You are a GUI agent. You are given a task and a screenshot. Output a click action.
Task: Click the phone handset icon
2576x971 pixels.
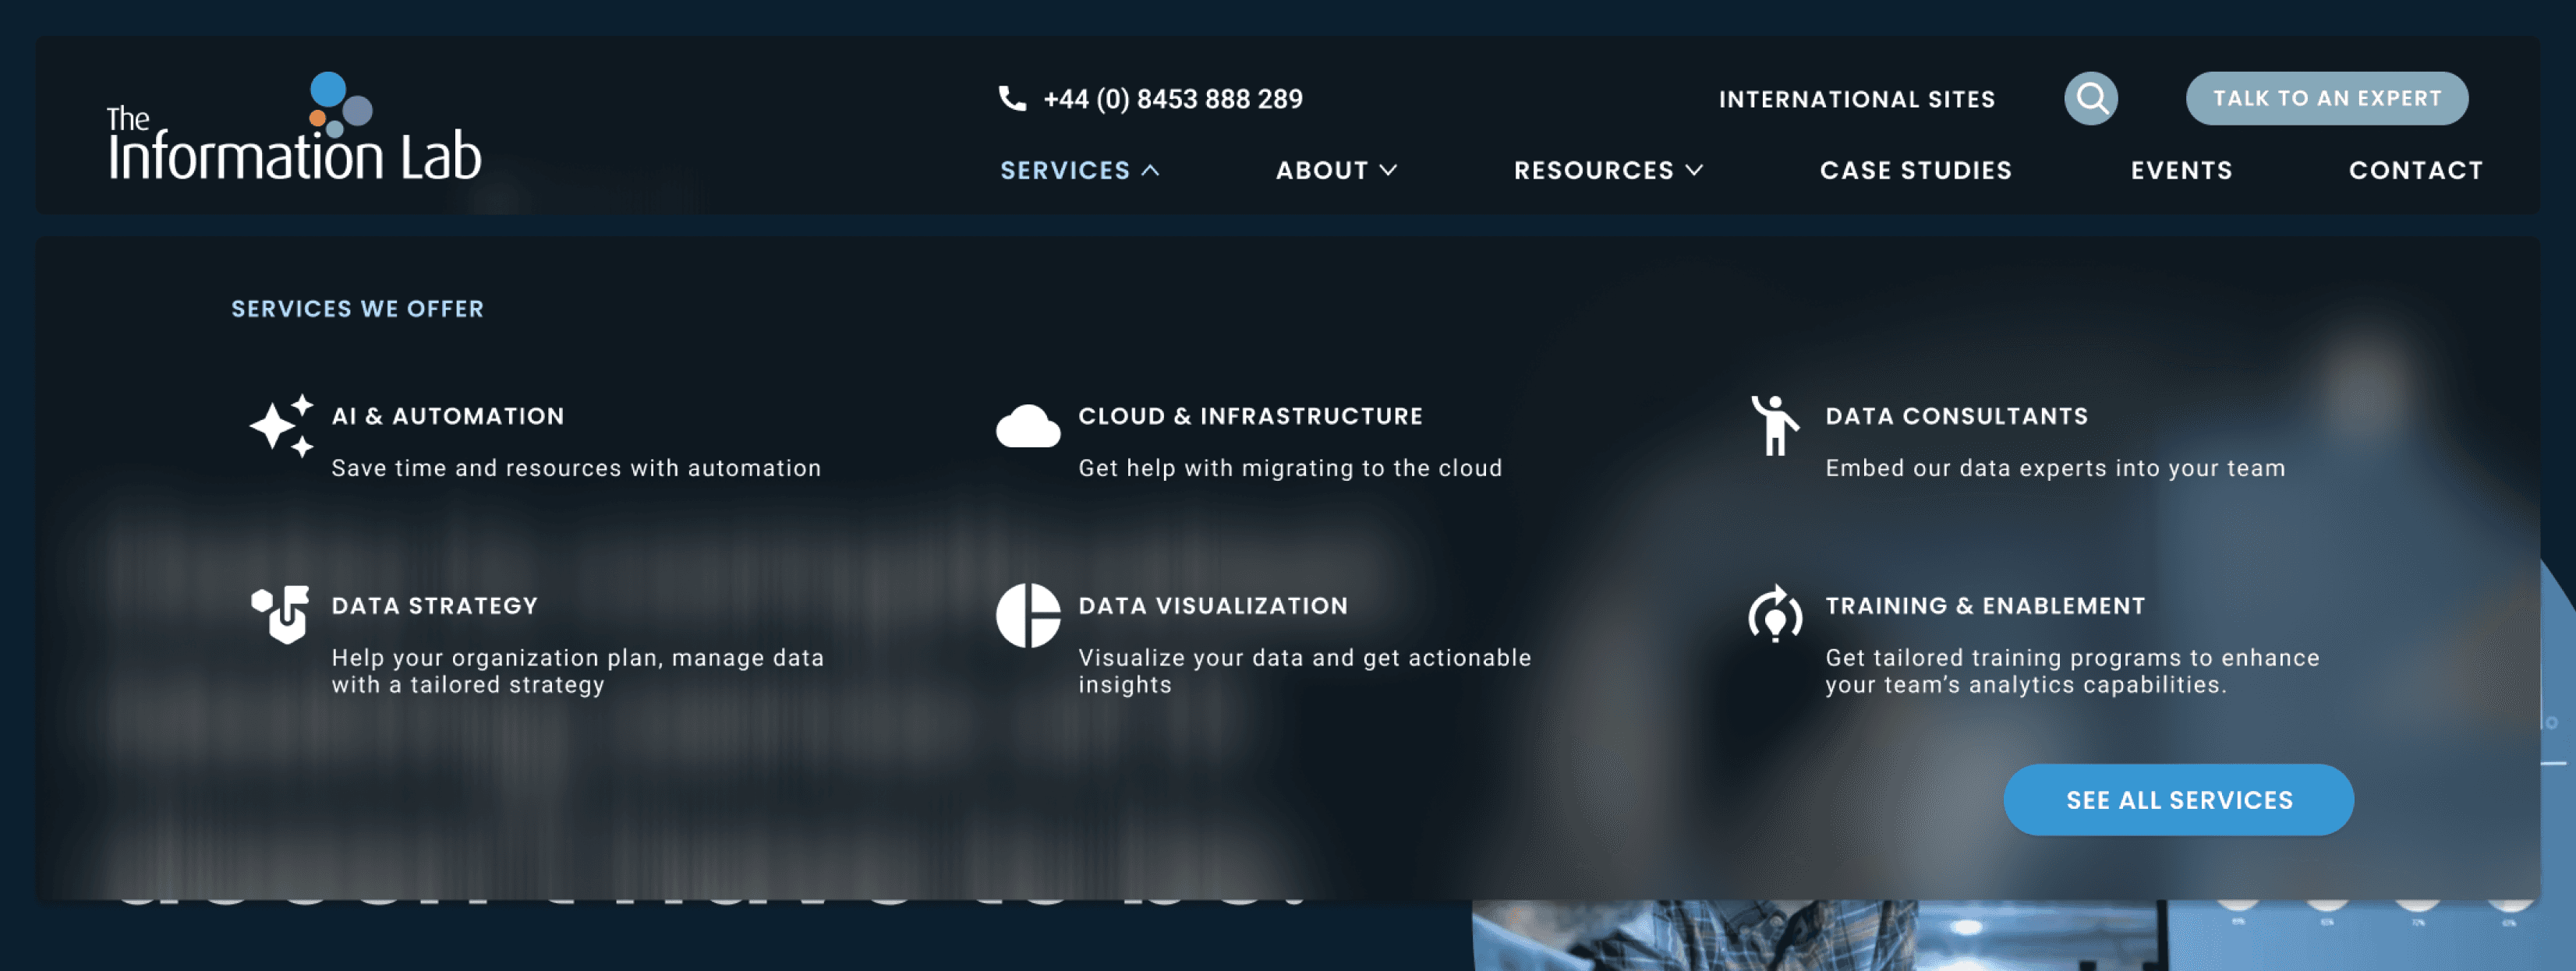coord(1012,98)
